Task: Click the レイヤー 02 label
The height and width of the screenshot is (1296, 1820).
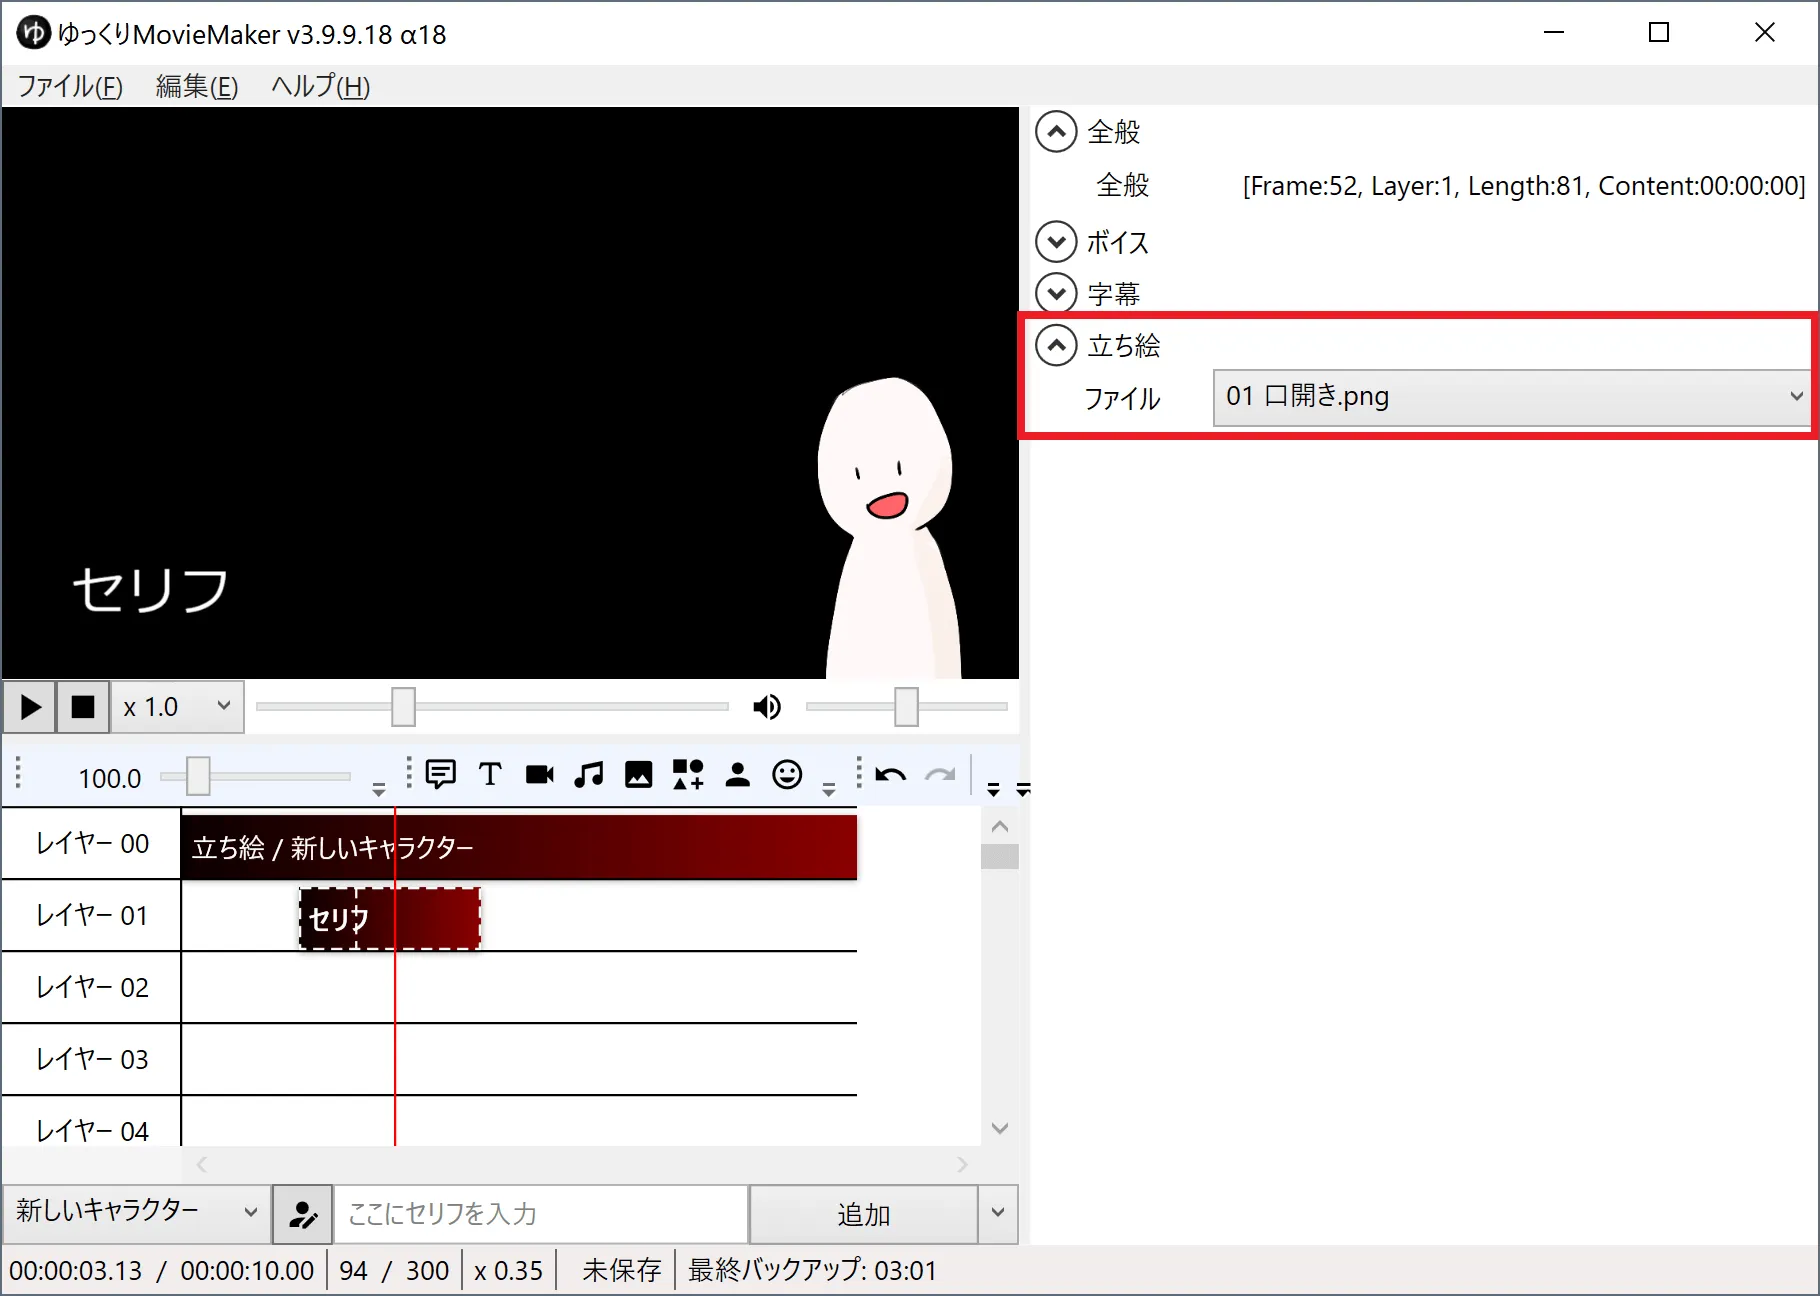Action: click(92, 988)
